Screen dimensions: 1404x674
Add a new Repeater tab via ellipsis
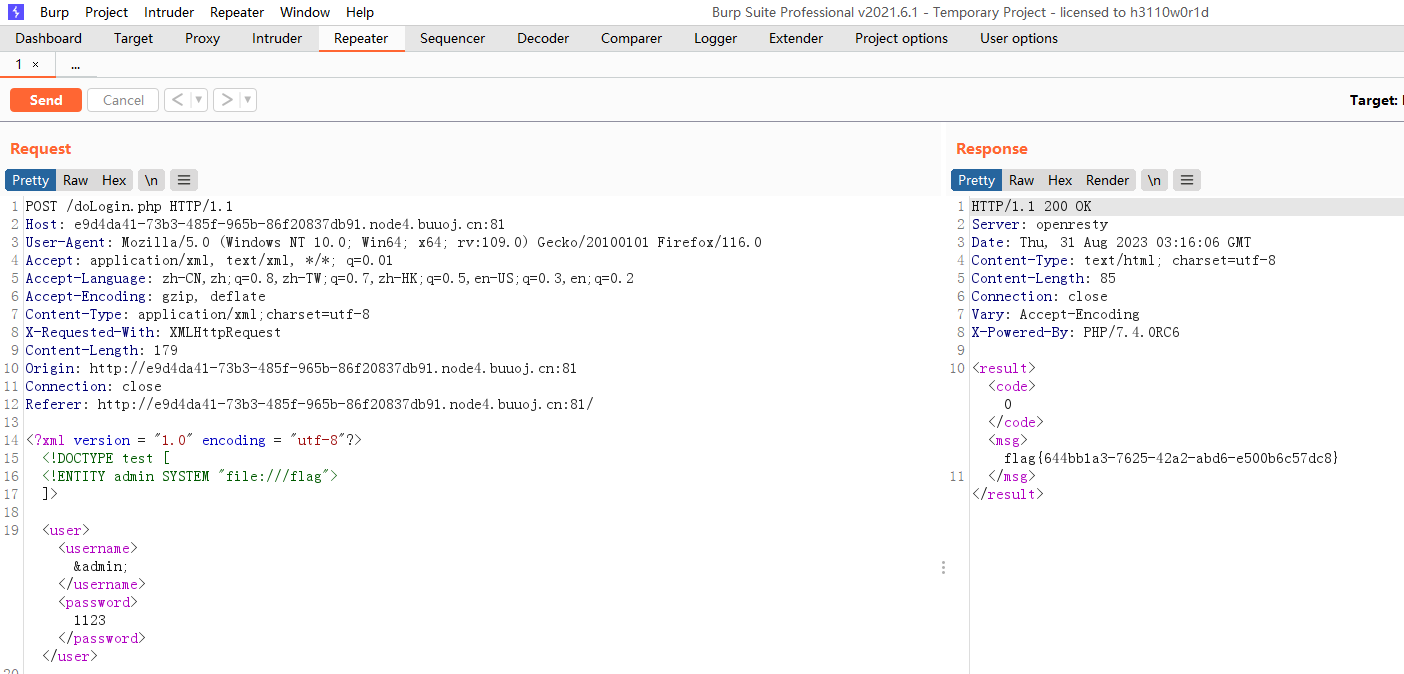pos(75,64)
